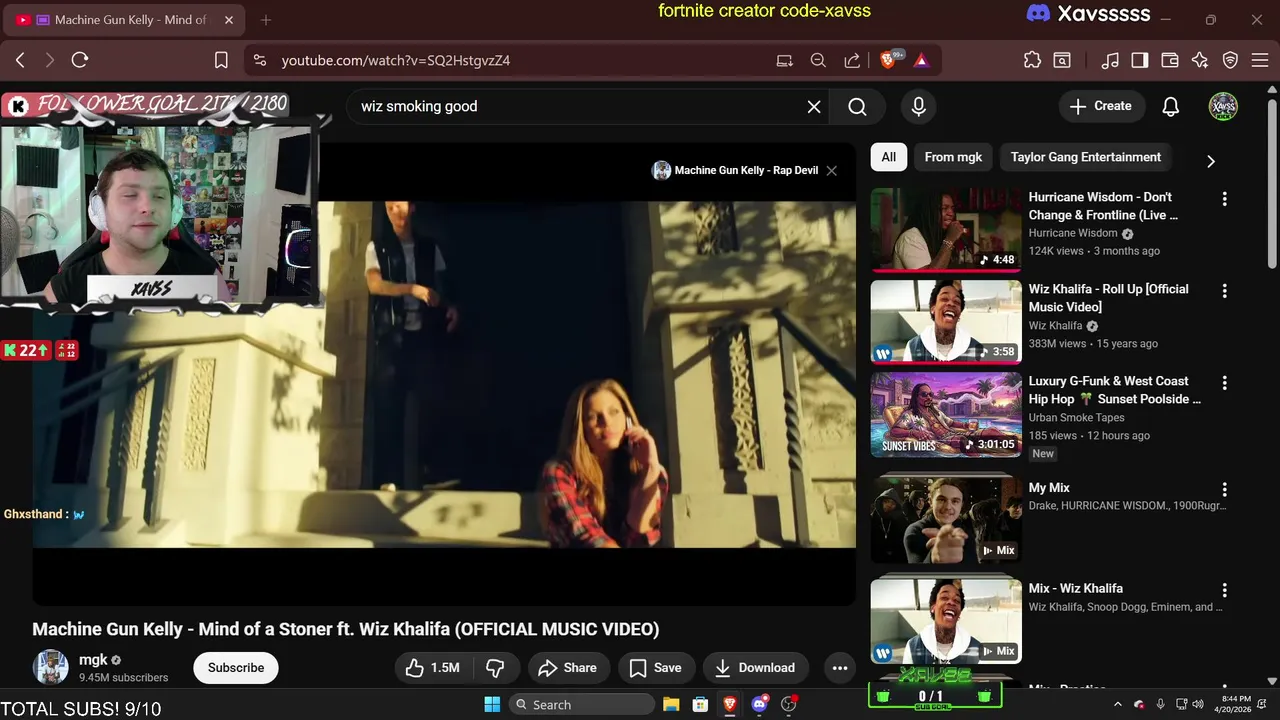Bookmark this page in the address bar
The image size is (1280, 720).
coord(221,60)
